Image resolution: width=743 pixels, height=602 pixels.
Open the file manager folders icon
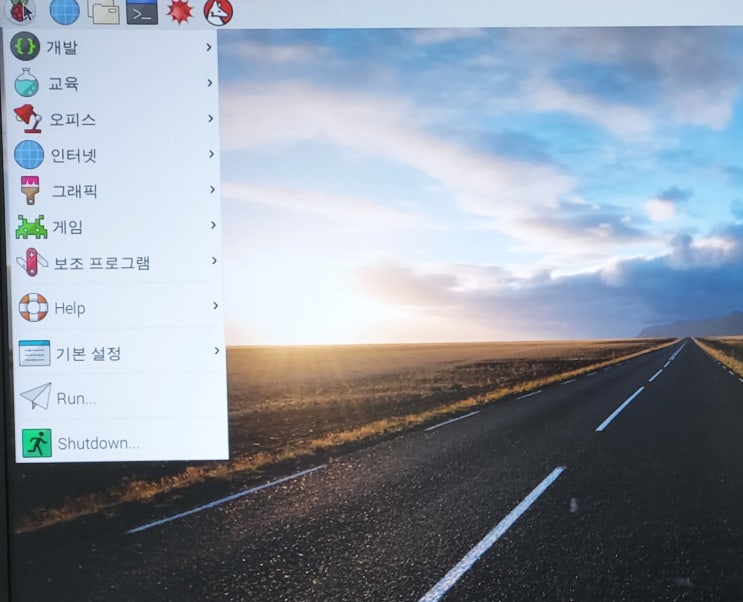point(104,11)
